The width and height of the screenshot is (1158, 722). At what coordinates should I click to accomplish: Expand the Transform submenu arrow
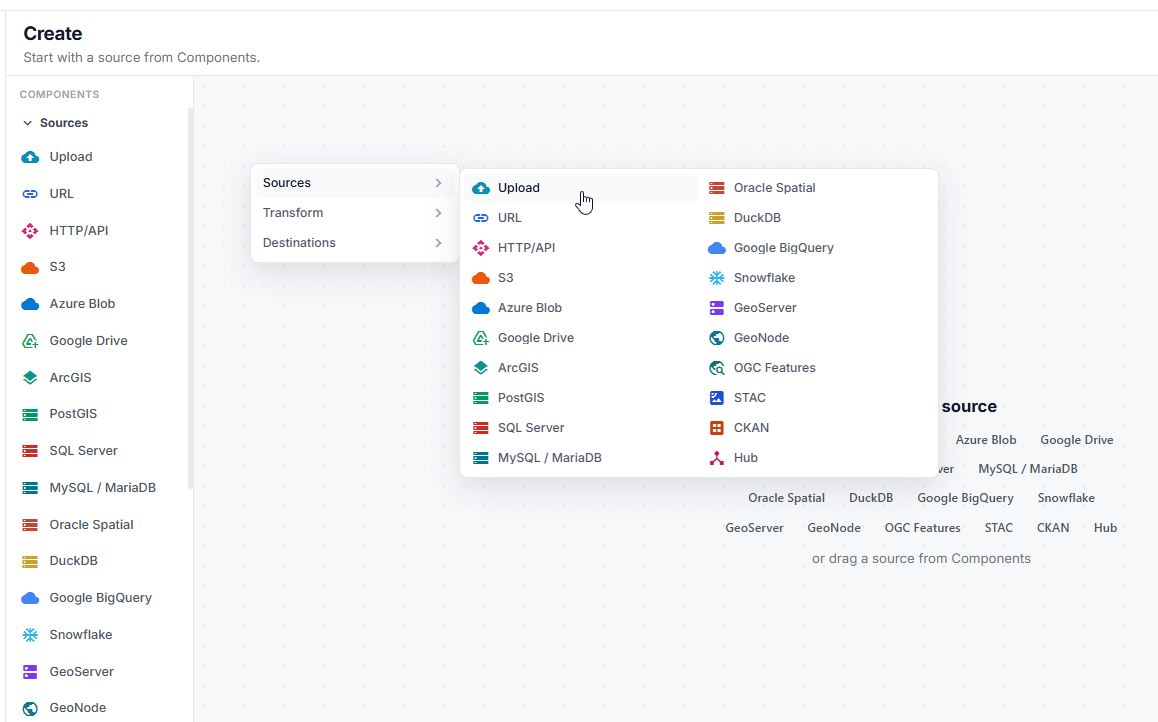pyautogui.click(x=438, y=213)
